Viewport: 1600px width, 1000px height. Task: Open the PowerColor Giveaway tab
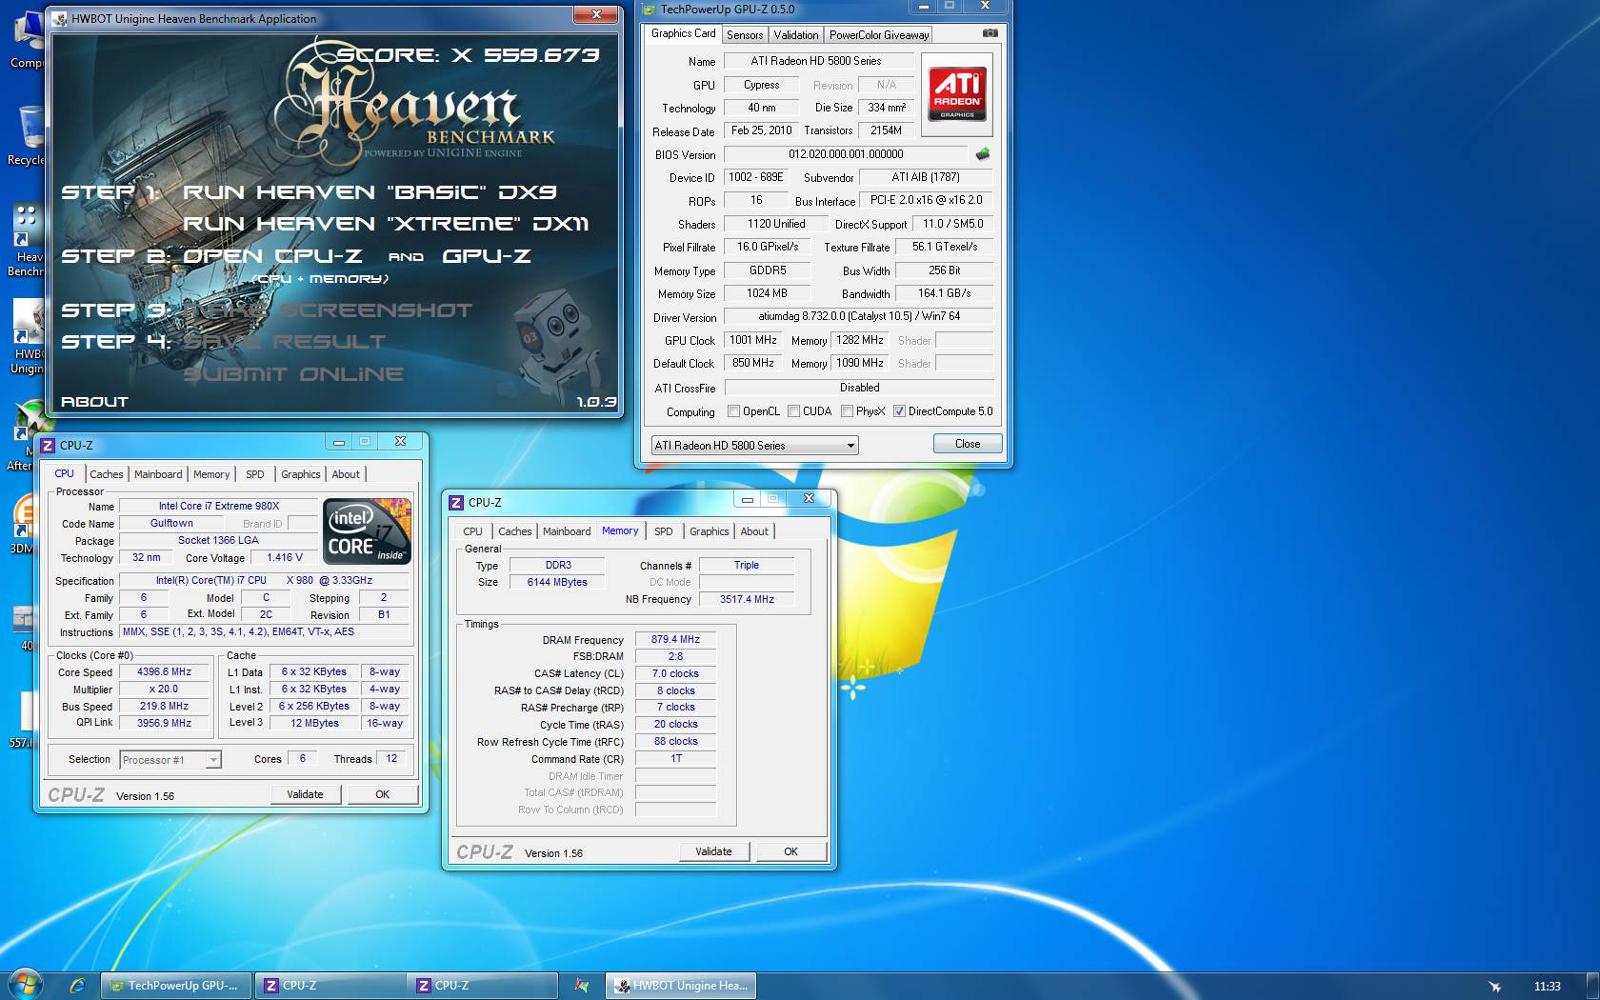pyautogui.click(x=879, y=35)
